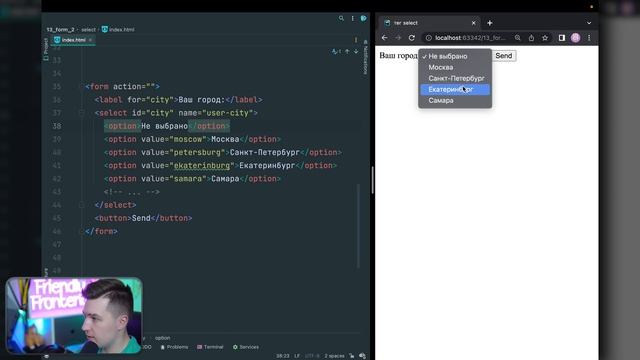The image size is (640, 360).
Task: Click 'Не выбрано' text in code line 38
Action: point(164,126)
